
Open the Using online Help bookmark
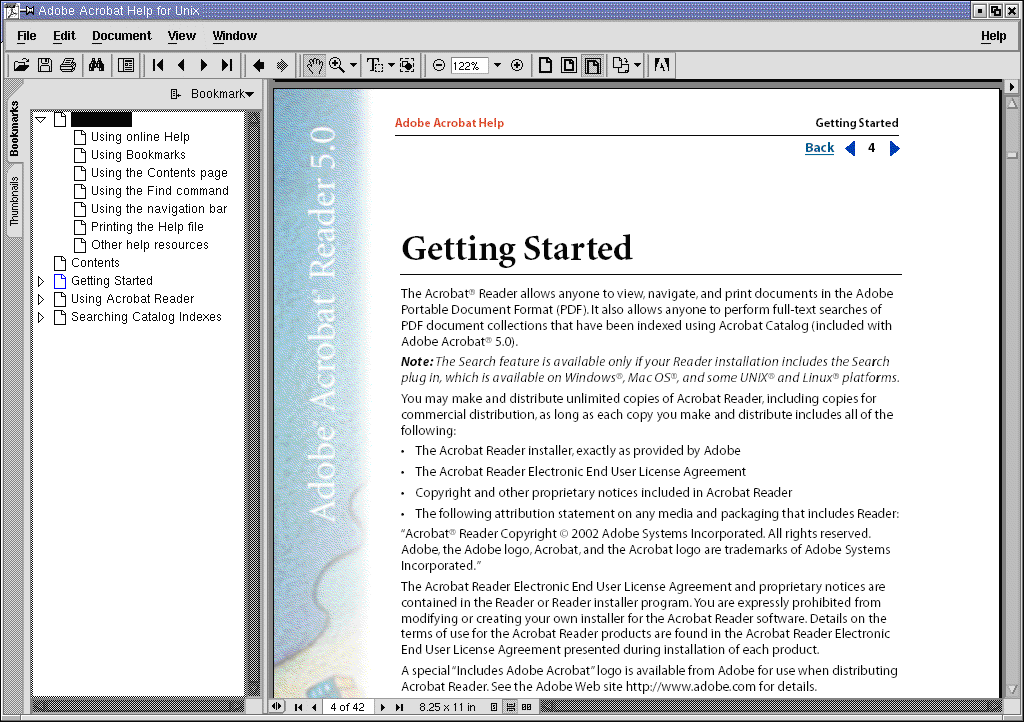tap(140, 137)
